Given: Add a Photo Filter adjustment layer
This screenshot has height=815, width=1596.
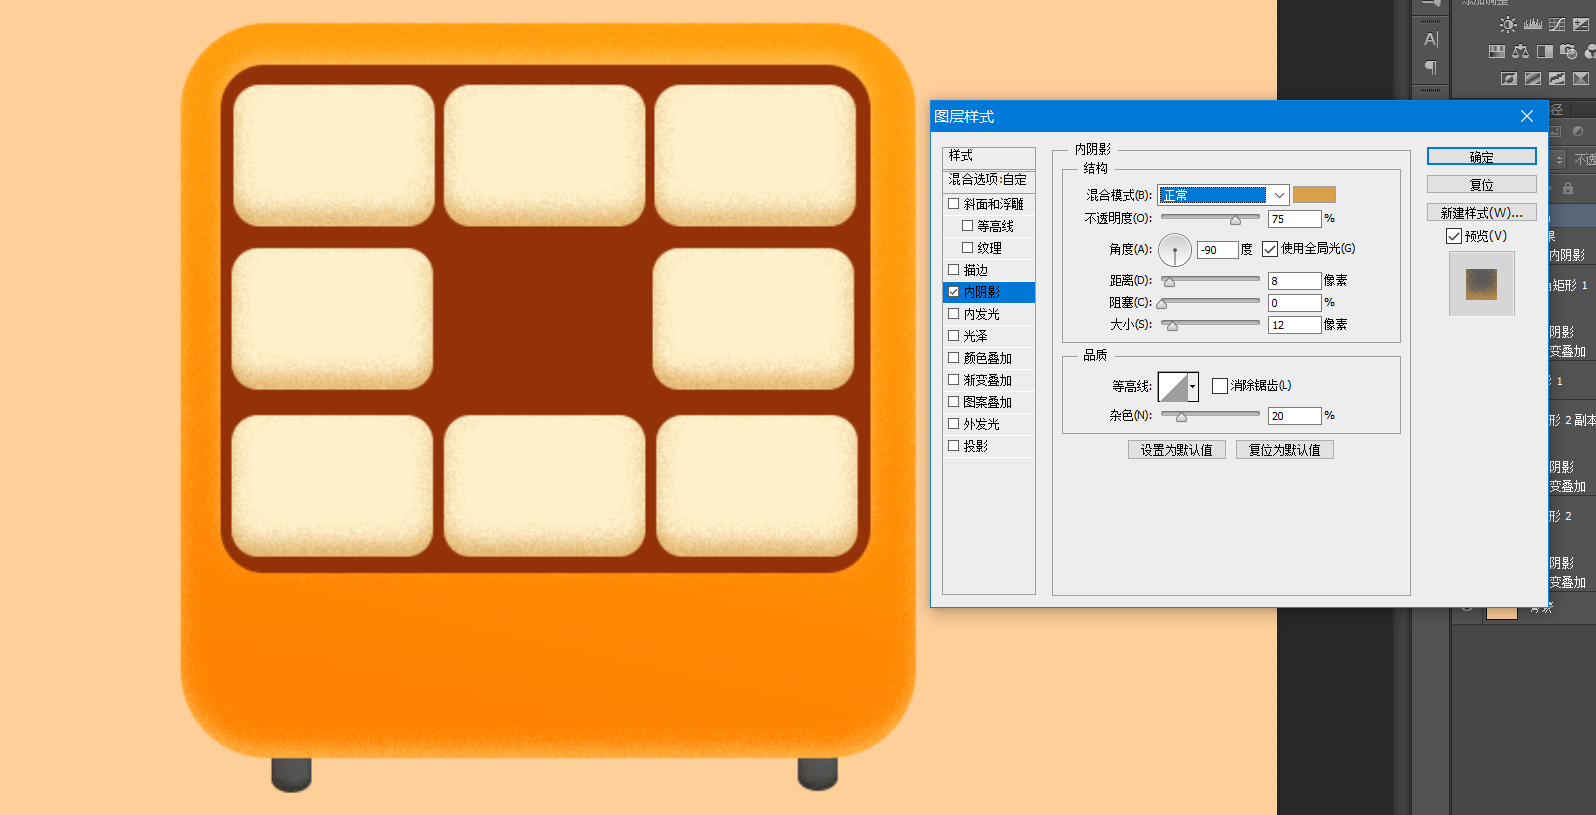Looking at the screenshot, I should 1569,51.
